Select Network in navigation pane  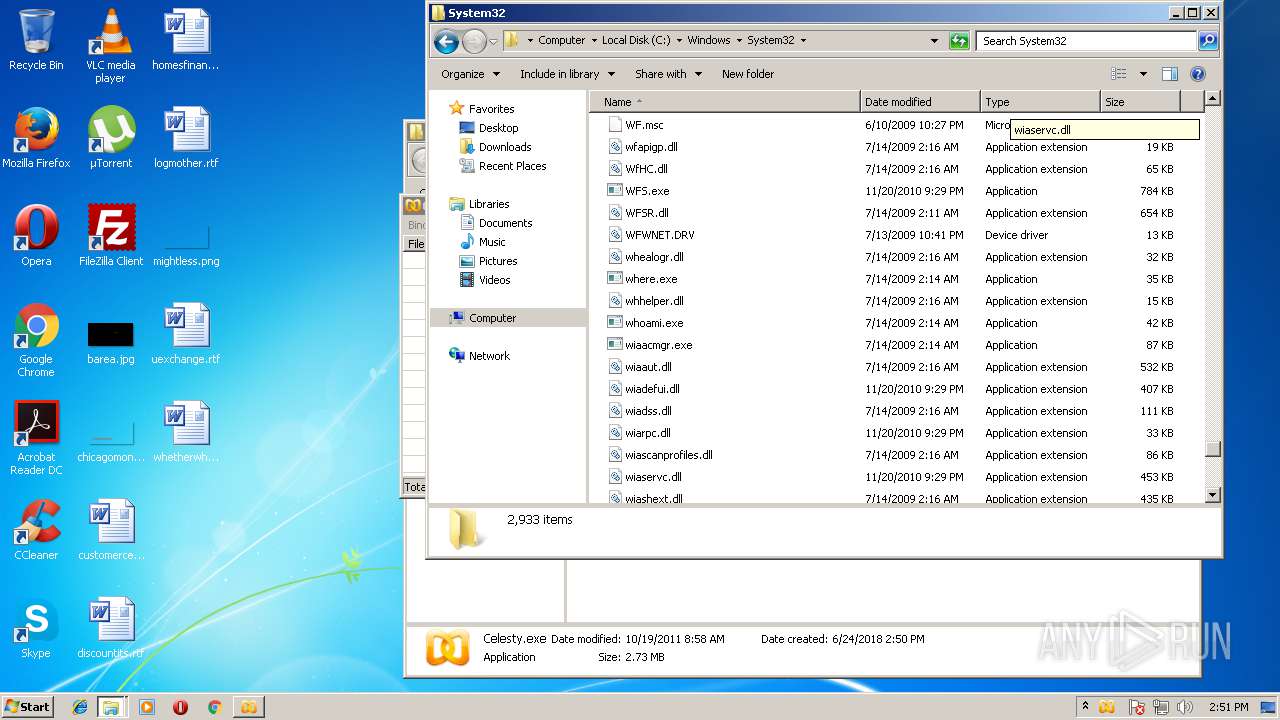489,356
